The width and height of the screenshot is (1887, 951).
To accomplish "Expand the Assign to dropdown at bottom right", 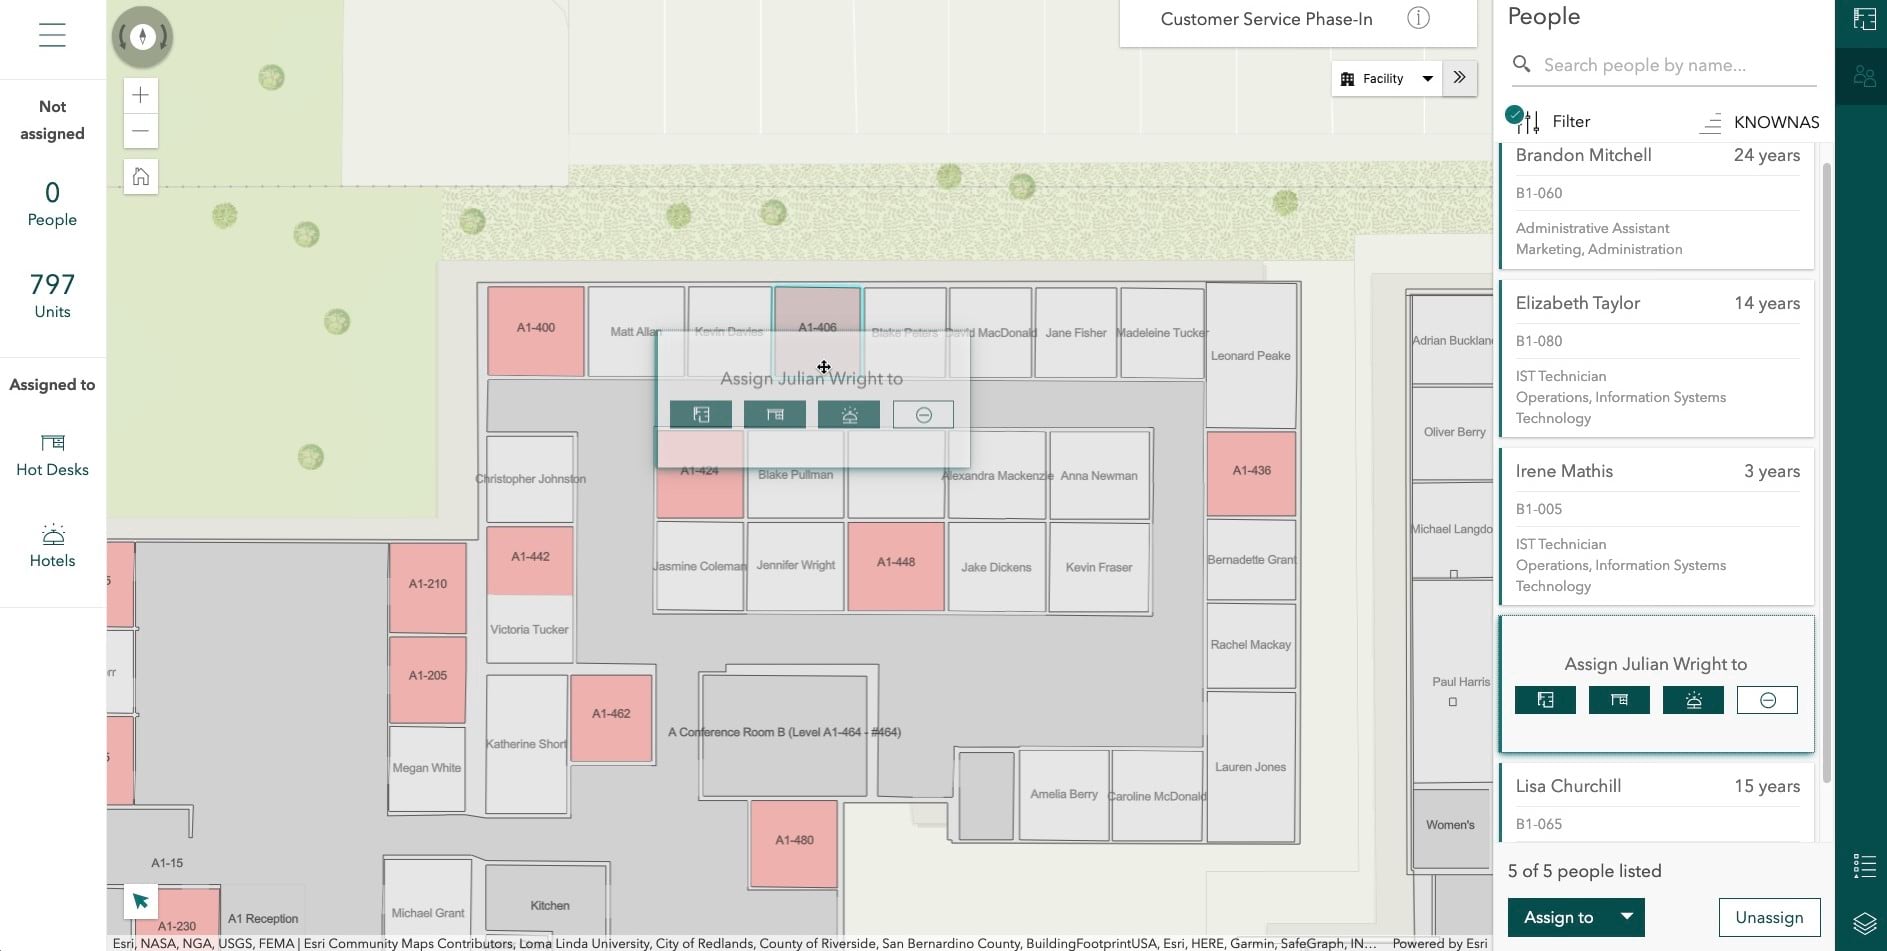I will [x=1575, y=917].
